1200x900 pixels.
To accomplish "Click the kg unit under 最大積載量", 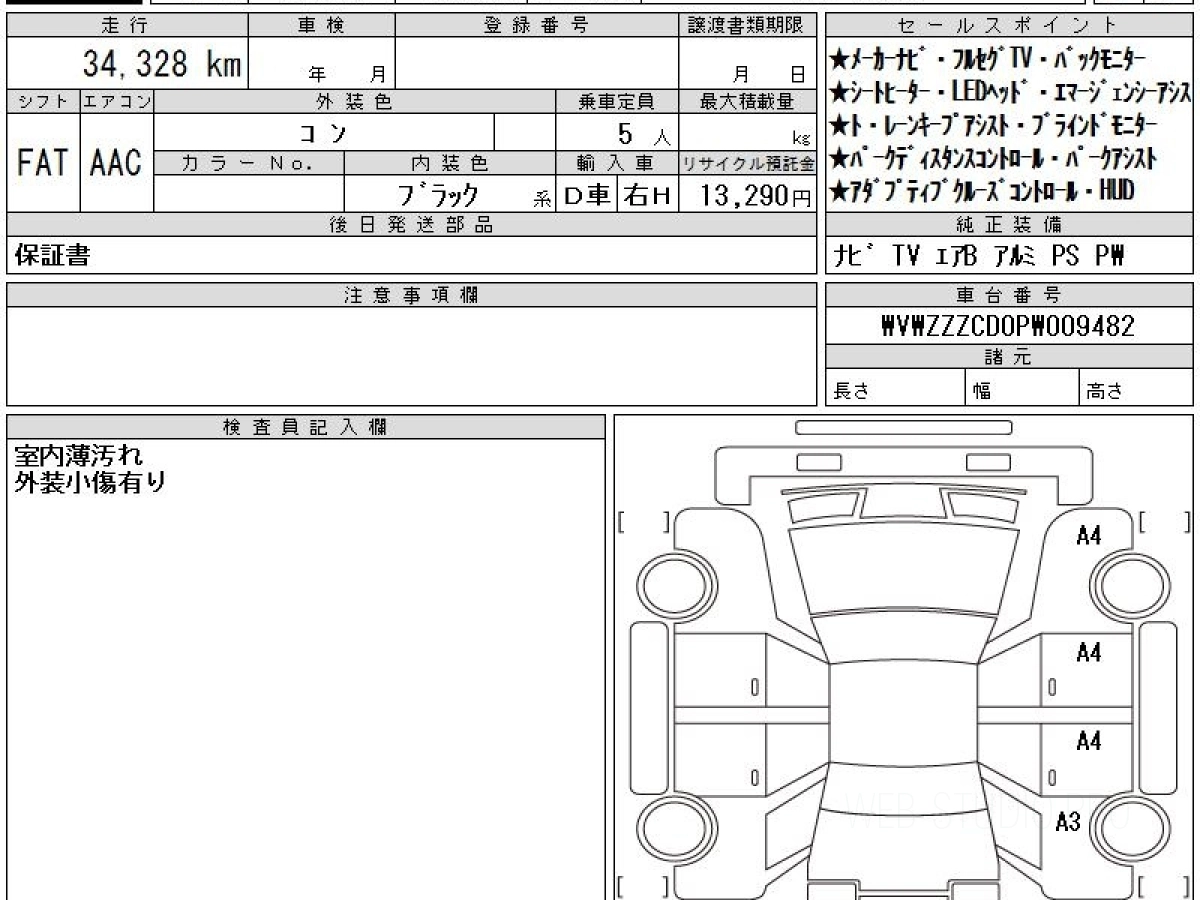I will [802, 139].
